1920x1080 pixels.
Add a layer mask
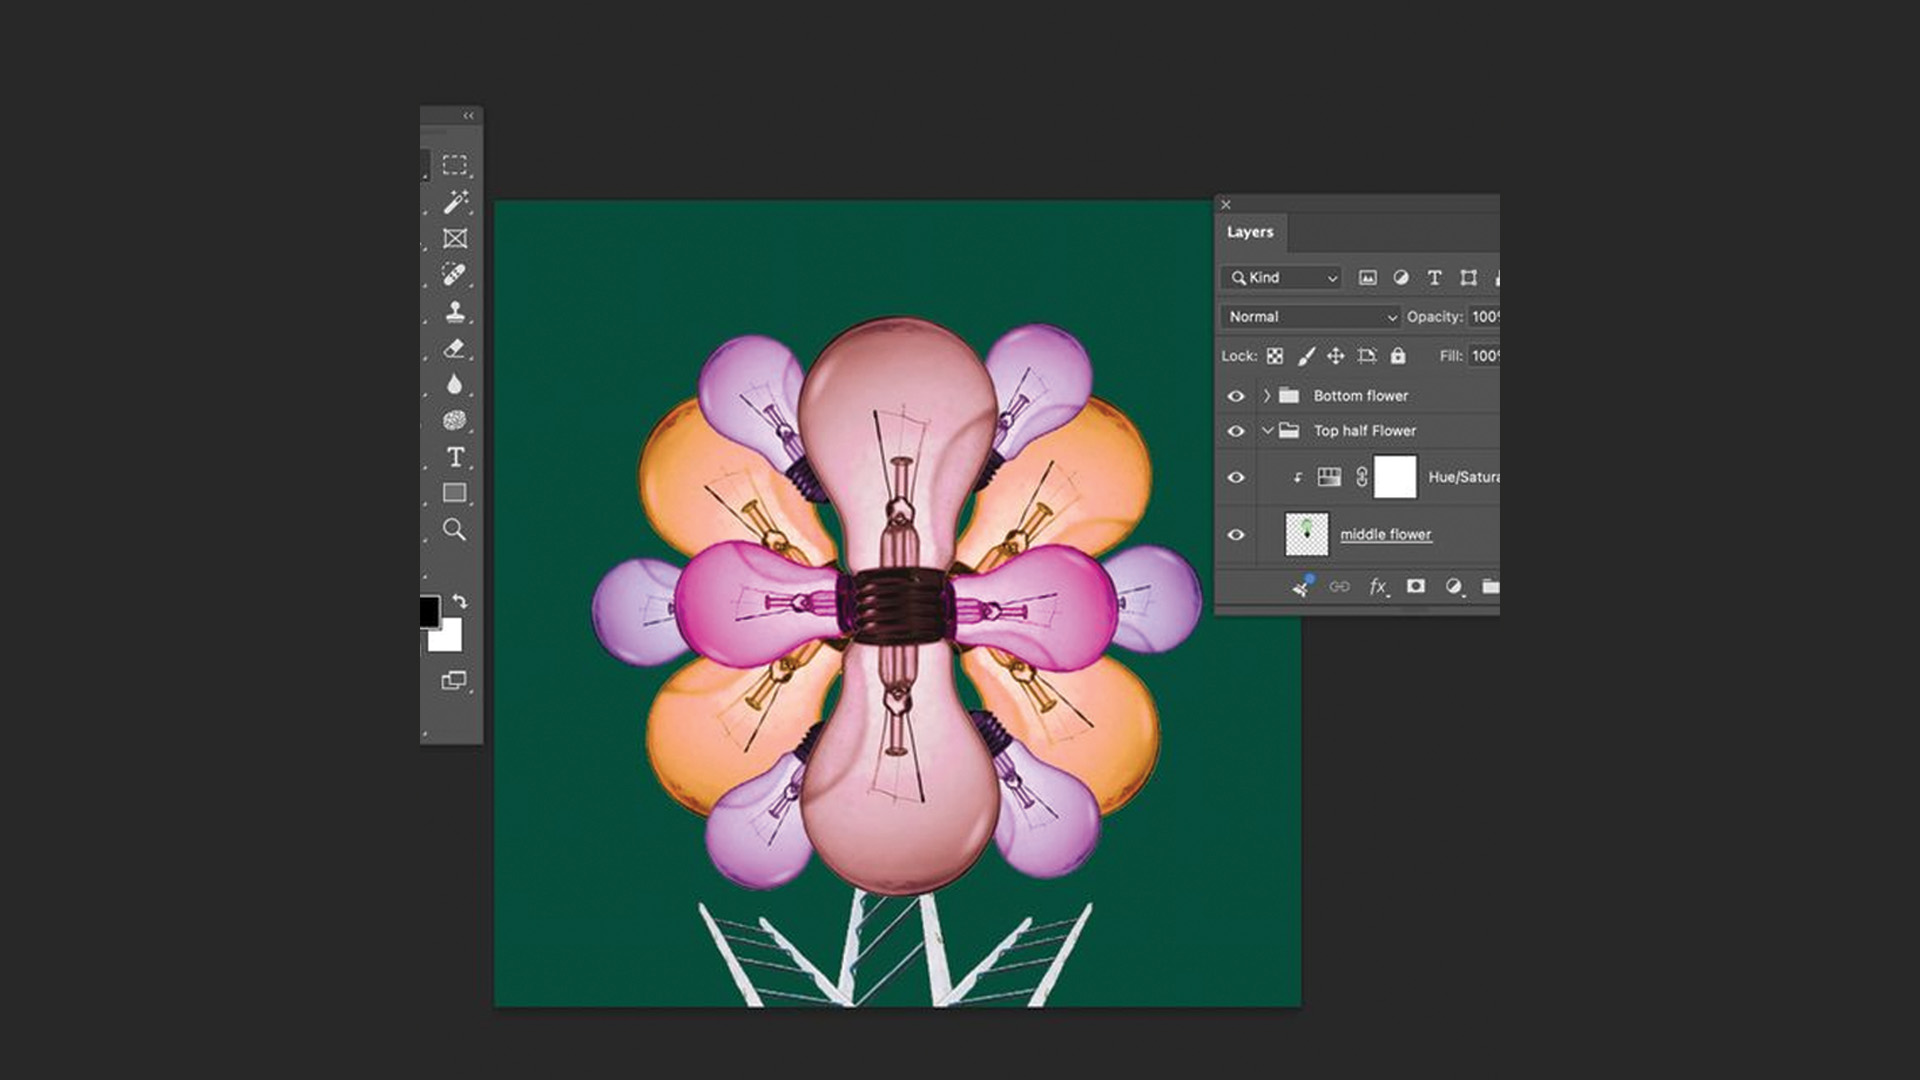1415,586
